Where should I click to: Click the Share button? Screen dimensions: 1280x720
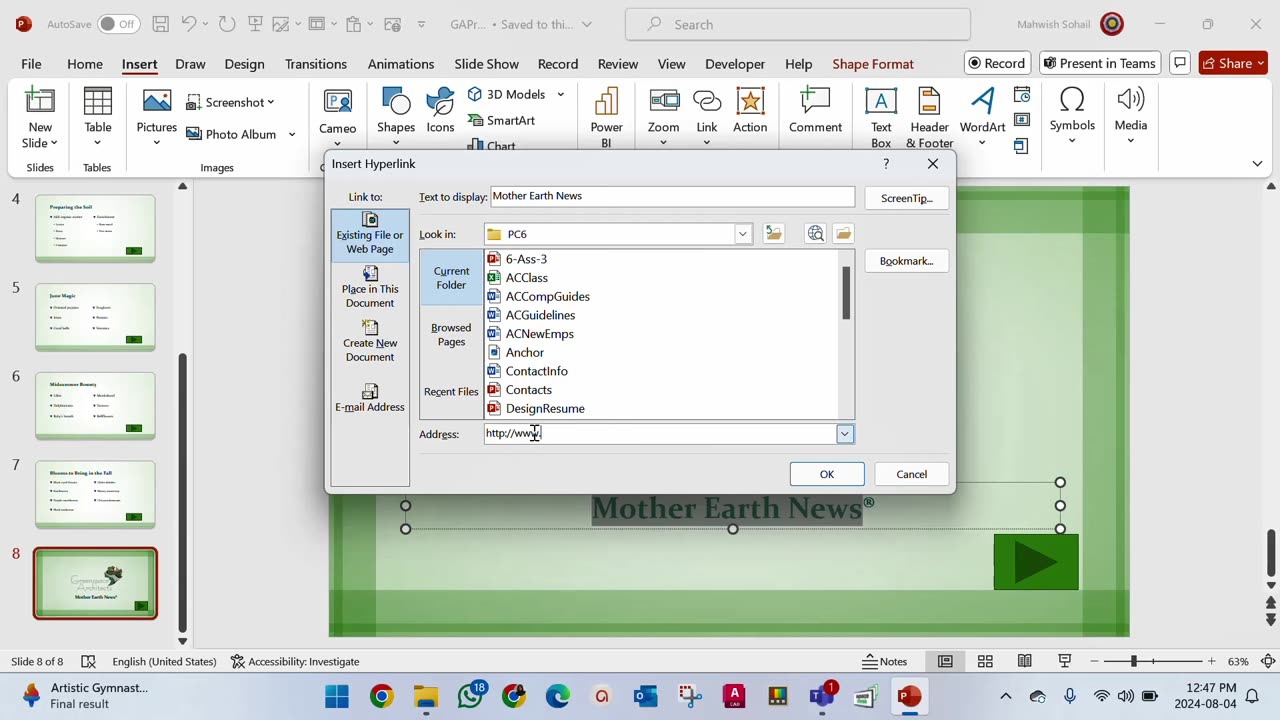pyautogui.click(x=1234, y=63)
